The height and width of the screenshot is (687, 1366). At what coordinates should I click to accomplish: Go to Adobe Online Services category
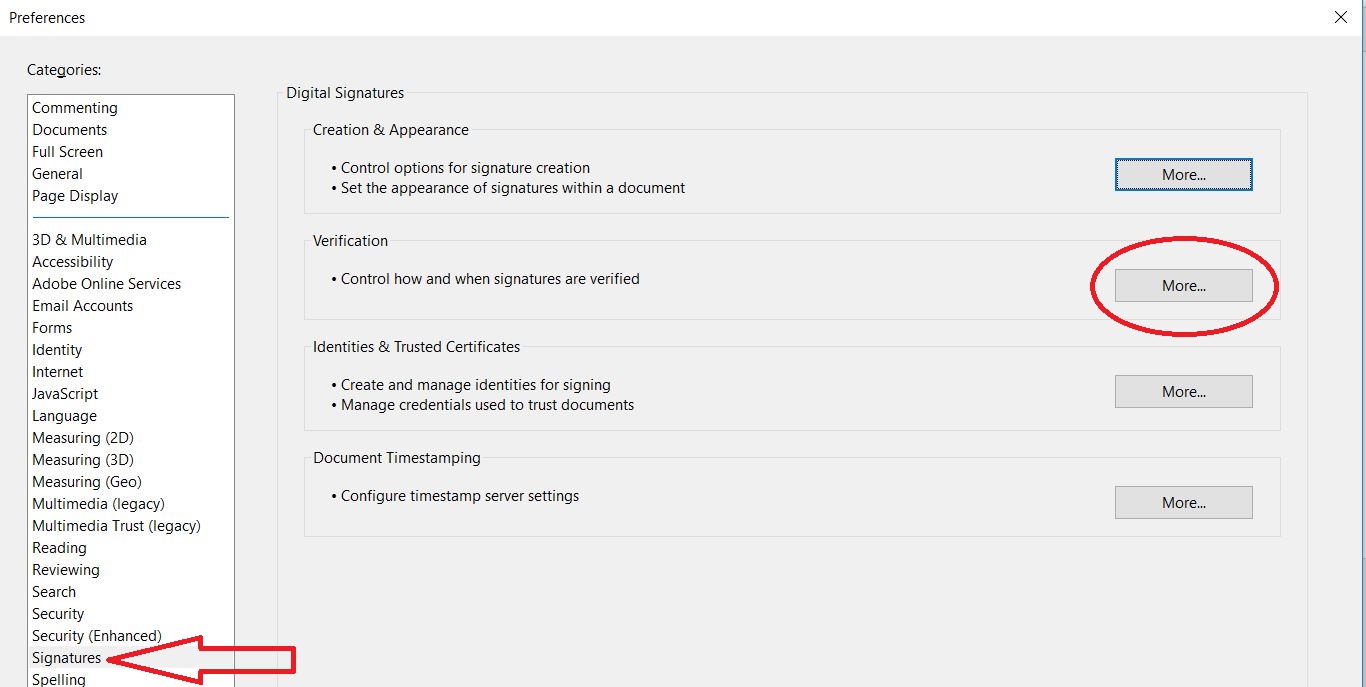coord(107,284)
